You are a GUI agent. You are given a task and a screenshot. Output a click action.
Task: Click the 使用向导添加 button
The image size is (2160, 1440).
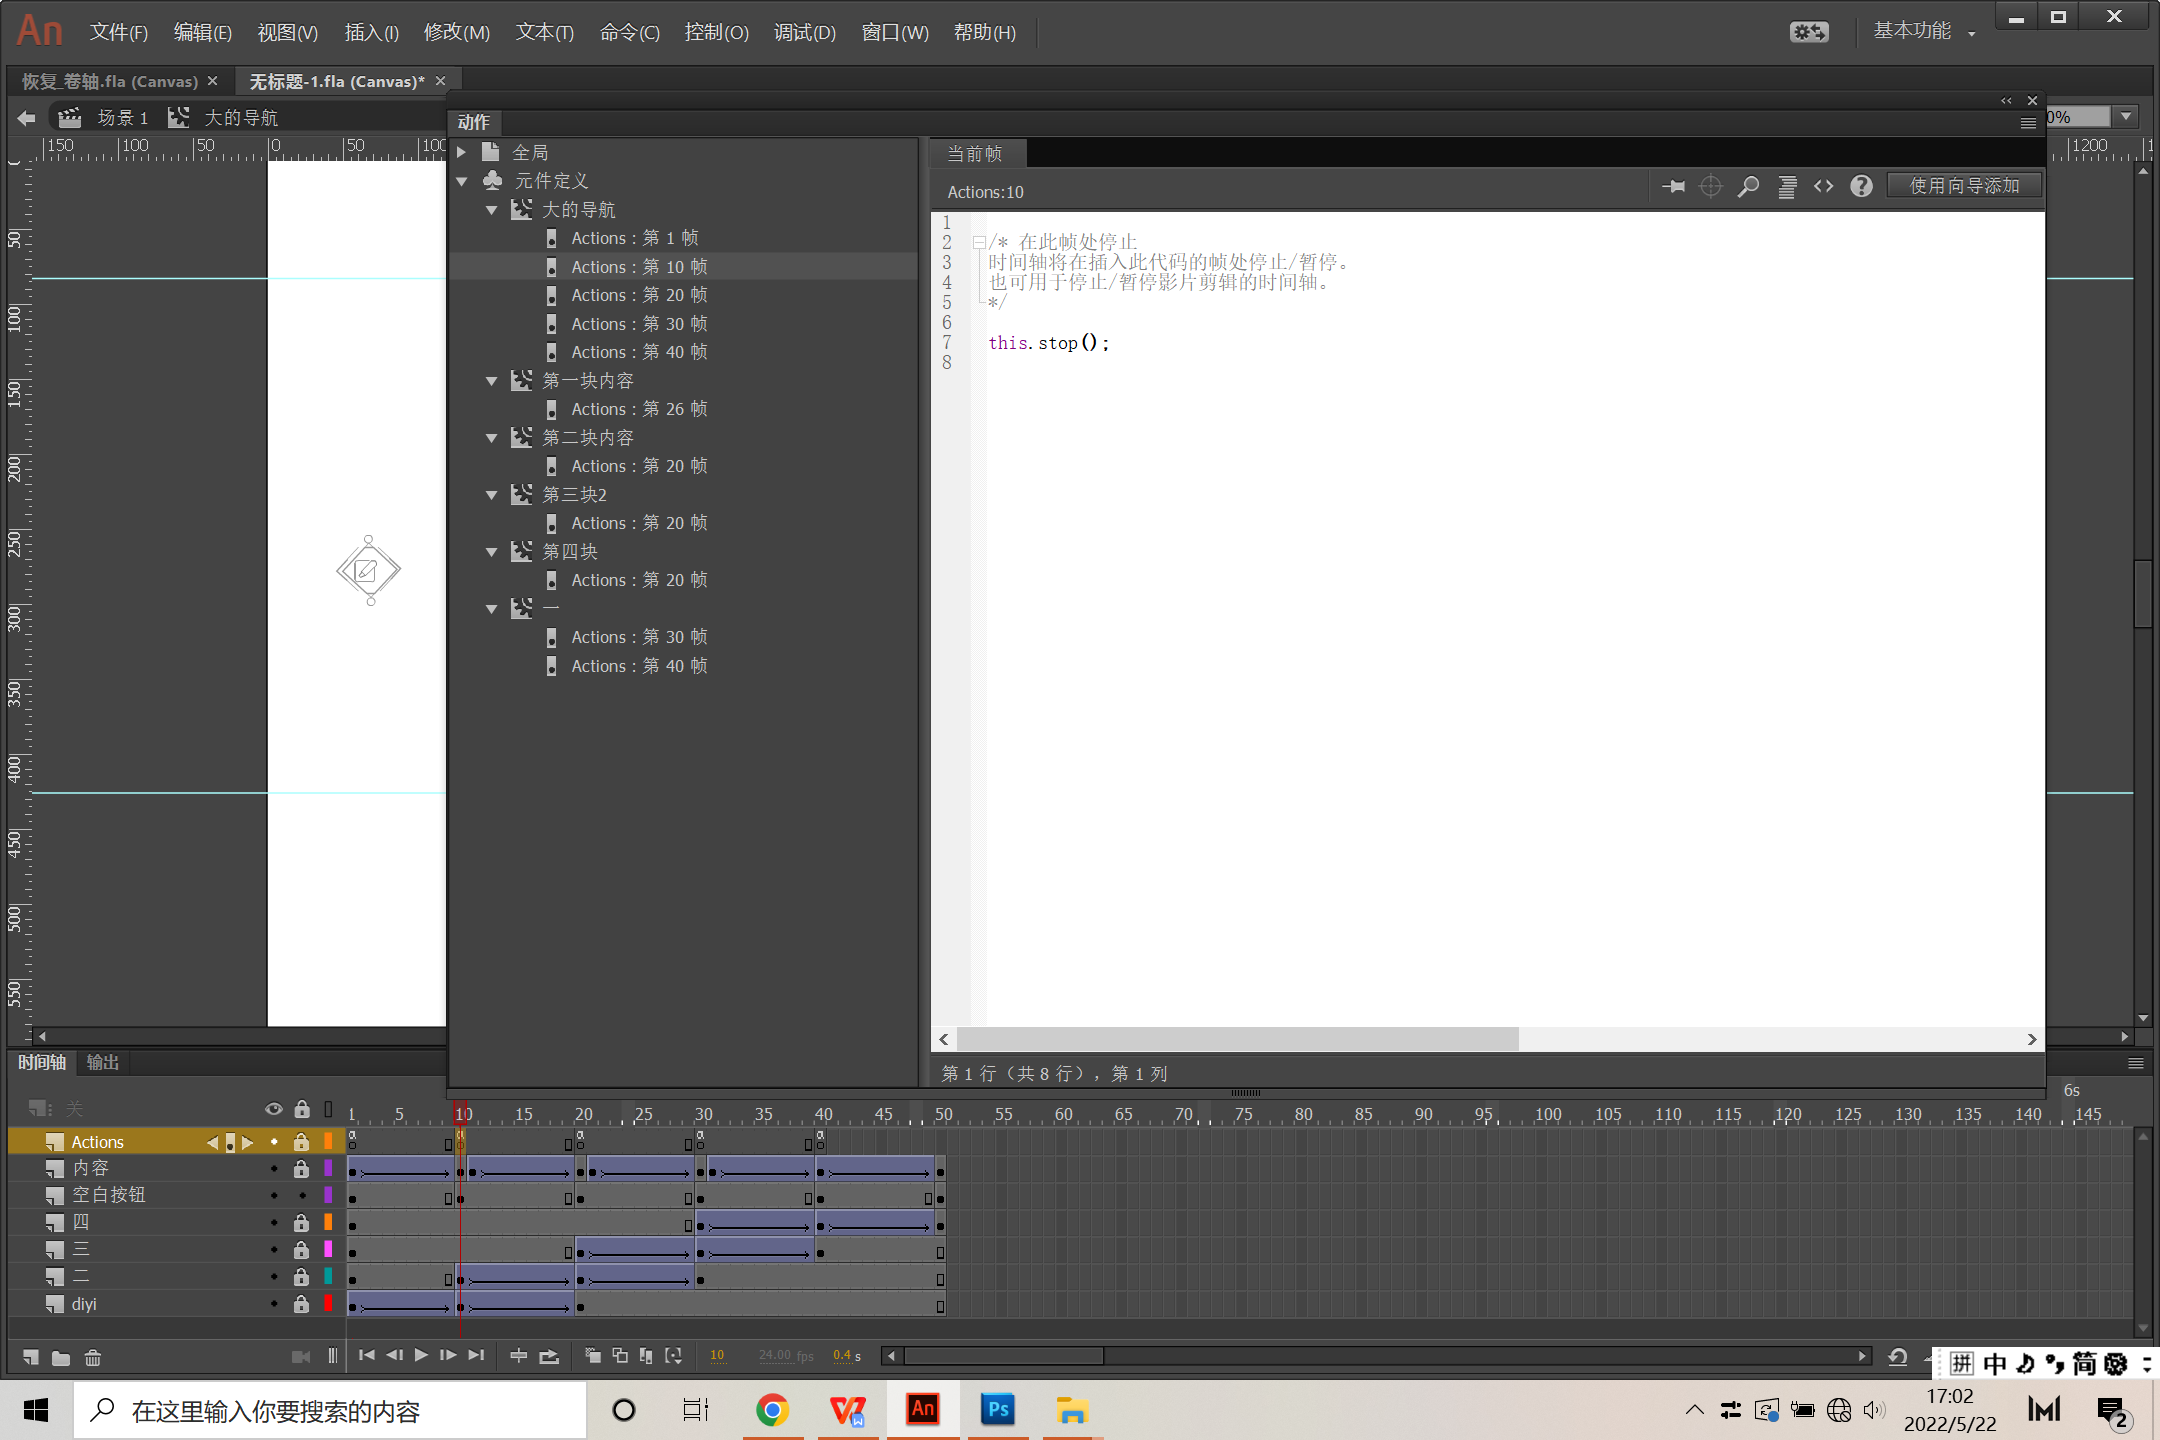[x=1964, y=187]
